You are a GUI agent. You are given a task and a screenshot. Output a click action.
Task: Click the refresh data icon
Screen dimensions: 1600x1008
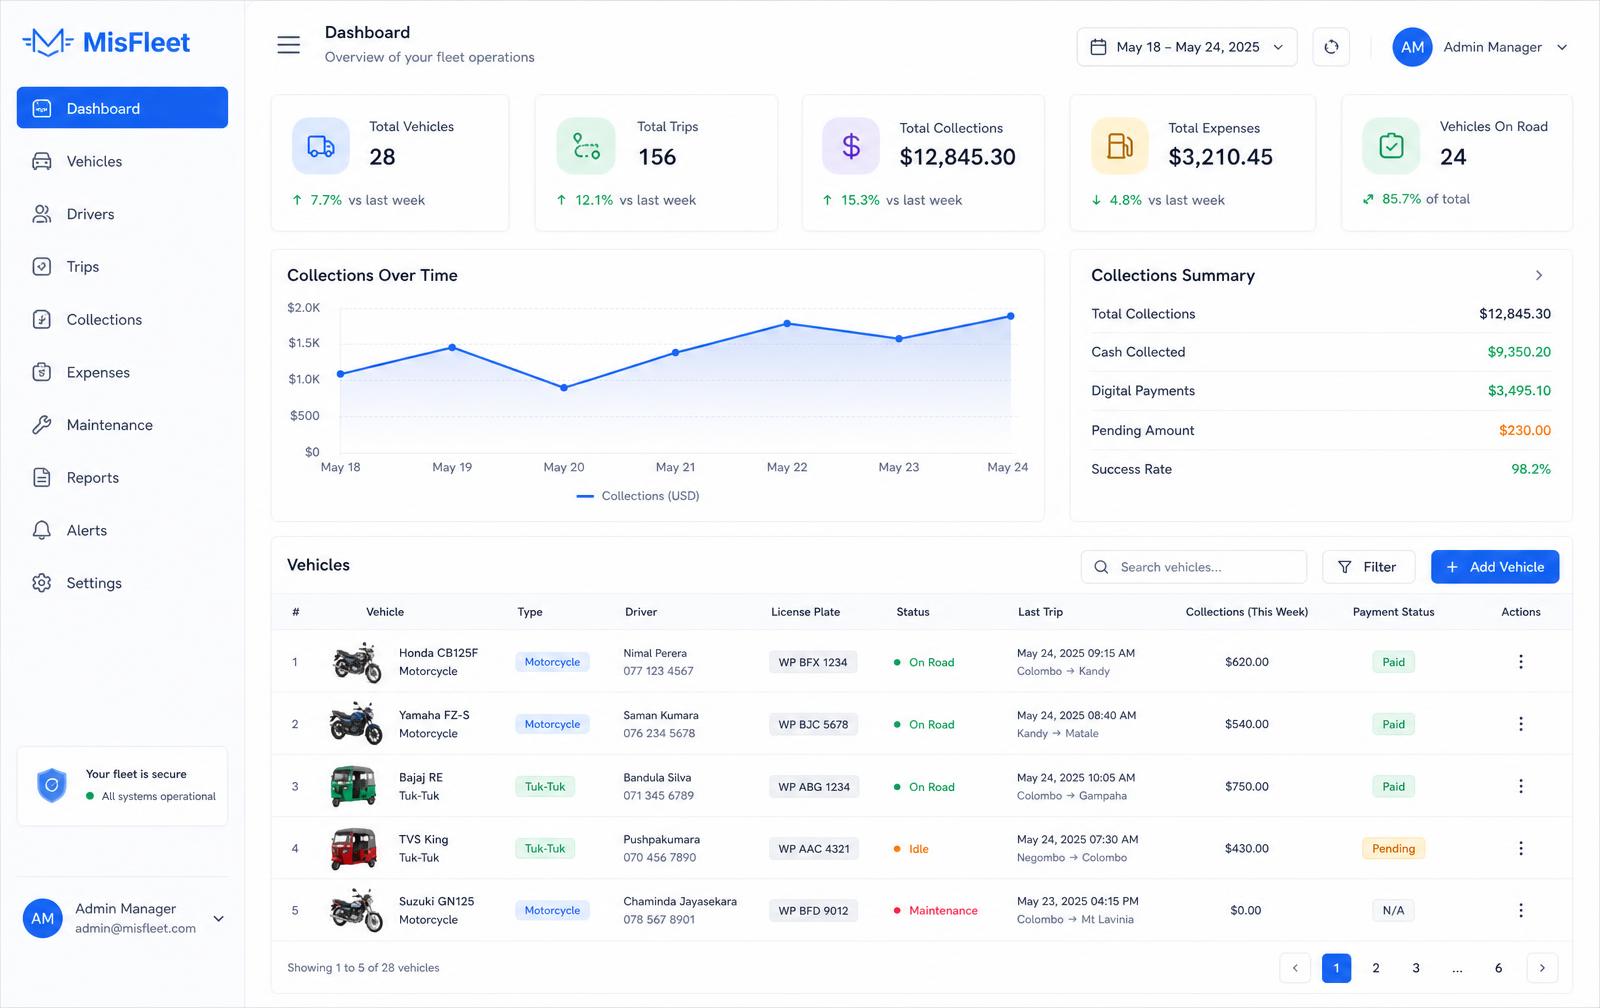[1331, 47]
